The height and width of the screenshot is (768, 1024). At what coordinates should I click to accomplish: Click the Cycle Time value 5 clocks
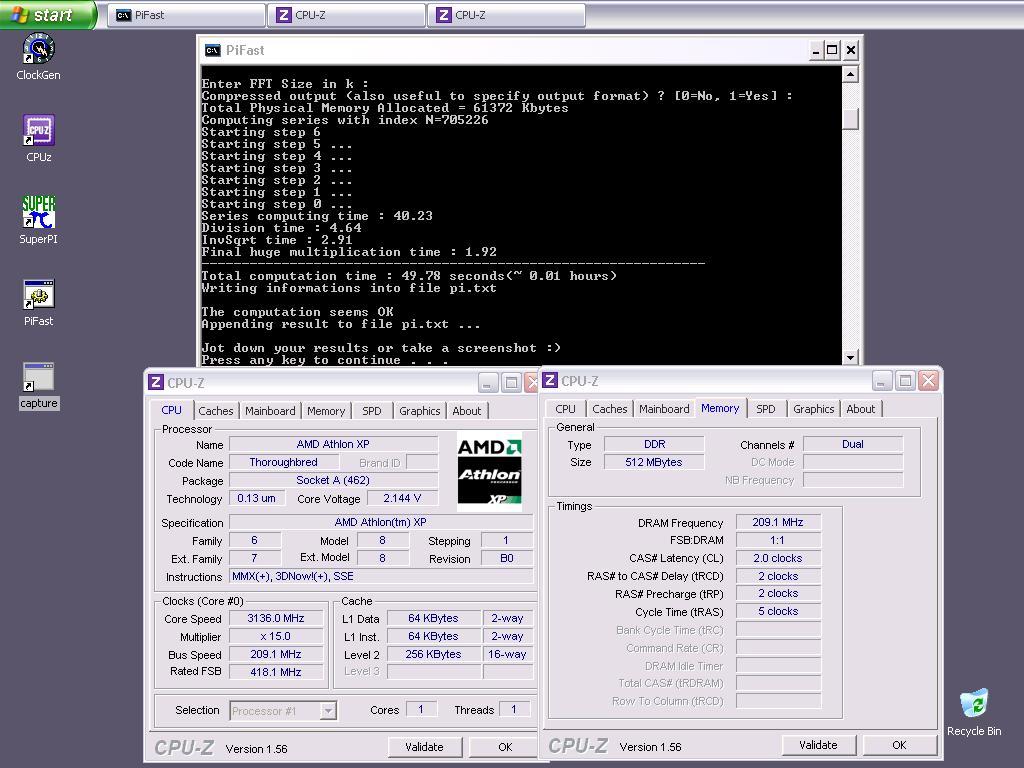point(778,611)
